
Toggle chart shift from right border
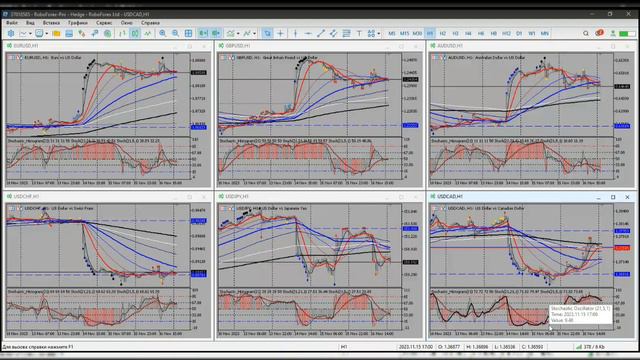(x=216, y=33)
